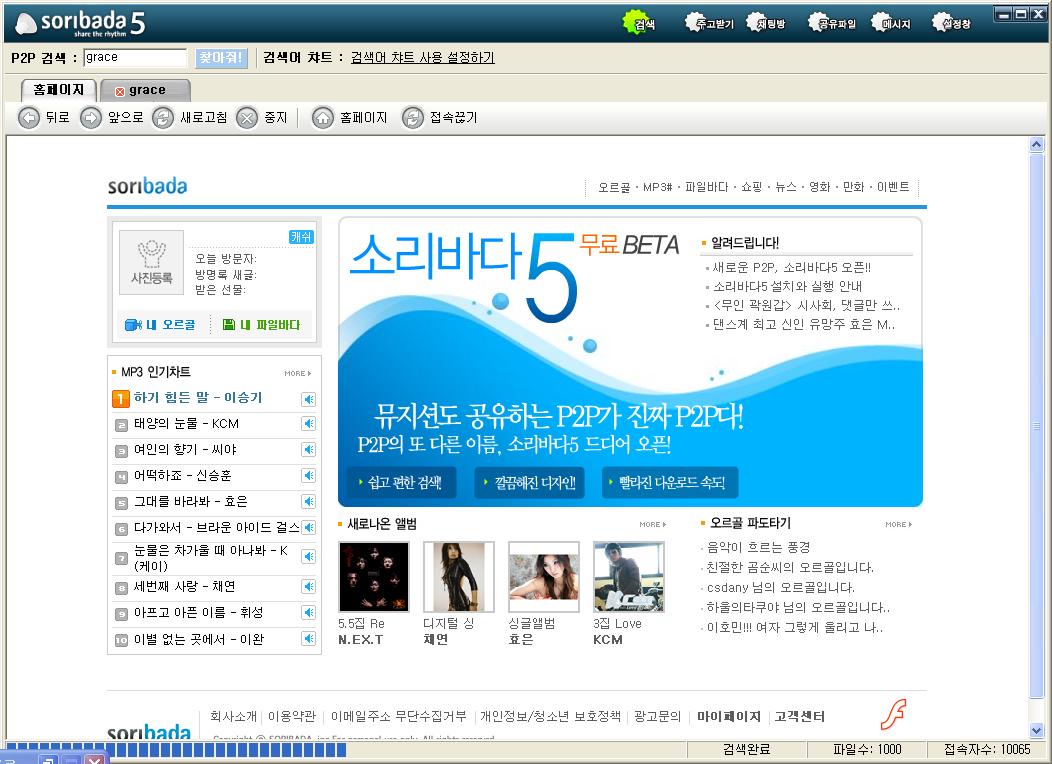
Task: Play preview of 눈물은 차가울 때 아나봐
Action: pyautogui.click(x=308, y=556)
